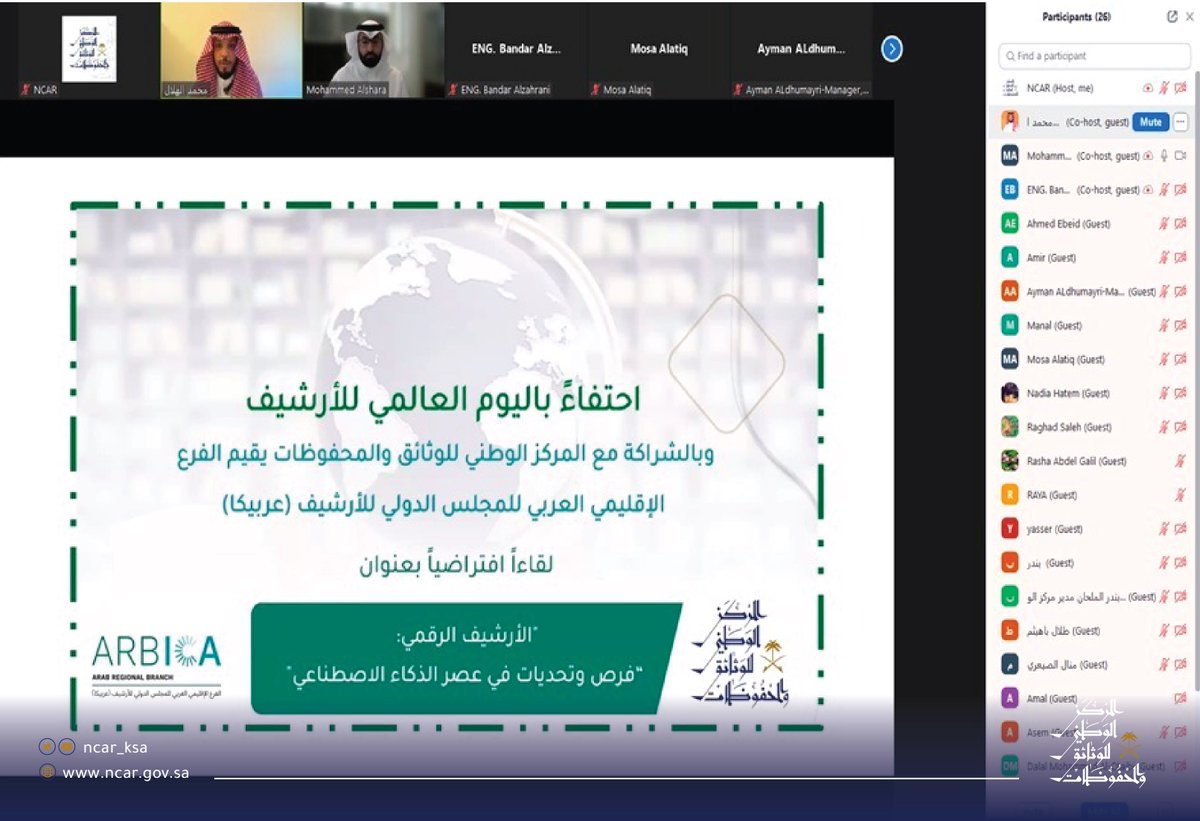Click ENG. Ban... muted microphone icon

(1164, 190)
